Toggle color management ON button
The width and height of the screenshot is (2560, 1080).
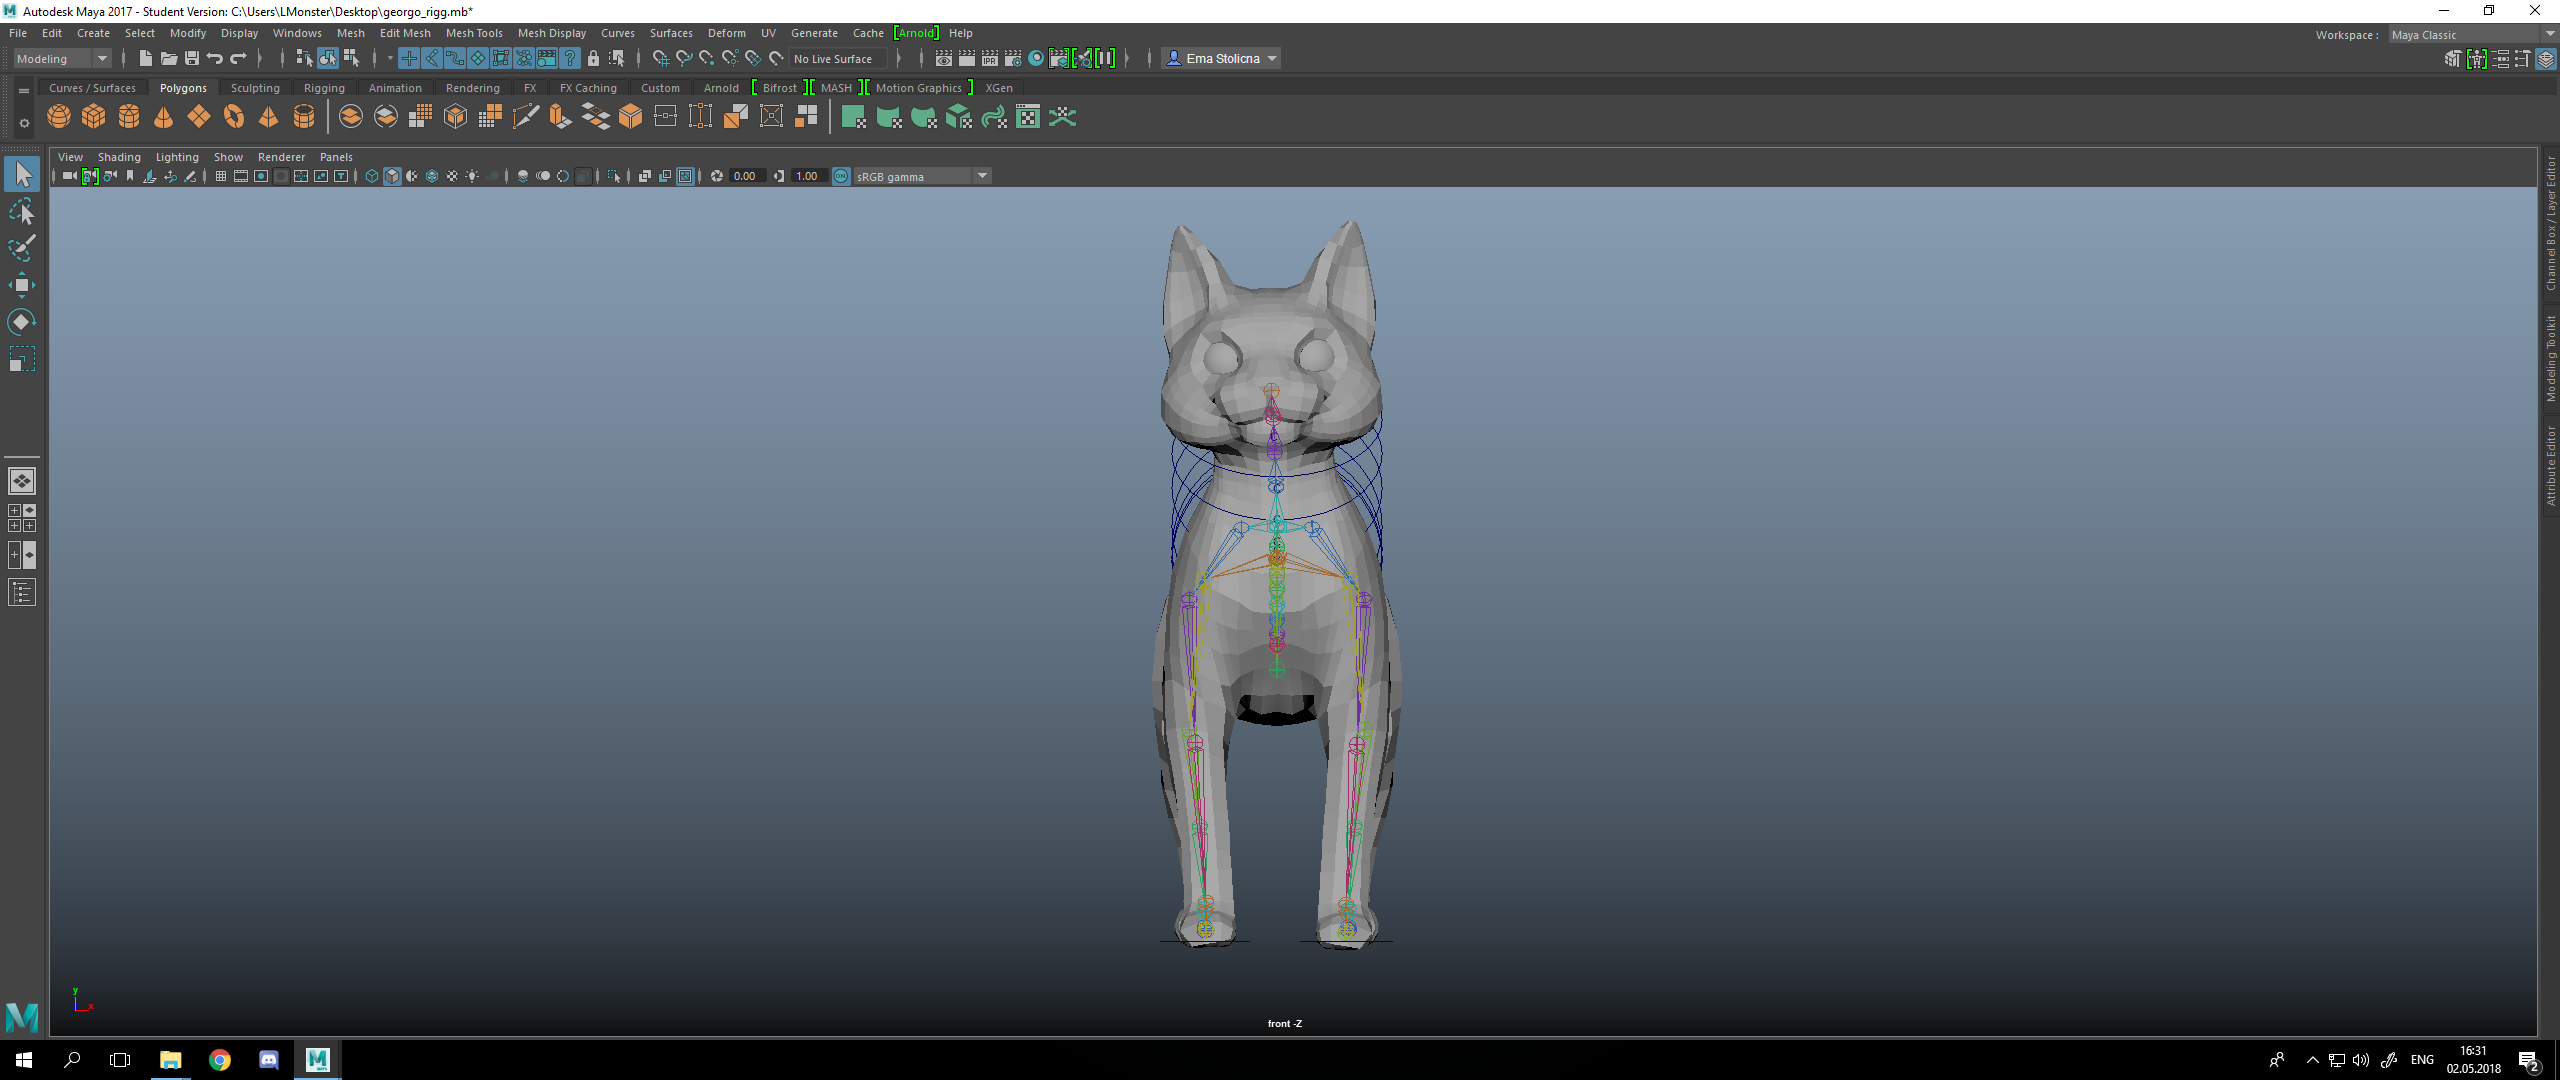click(x=841, y=177)
